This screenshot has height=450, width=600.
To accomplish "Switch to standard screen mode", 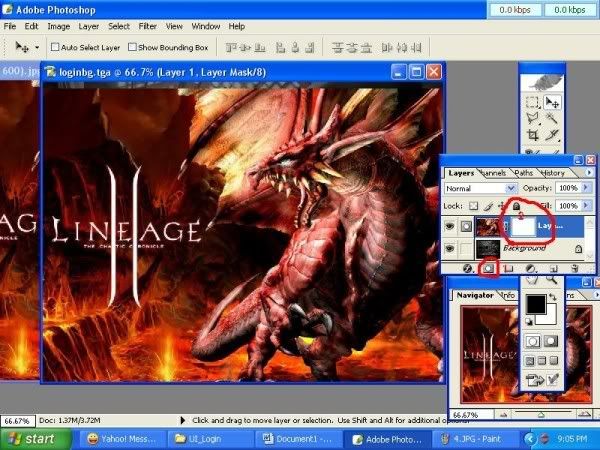I will tap(530, 360).
